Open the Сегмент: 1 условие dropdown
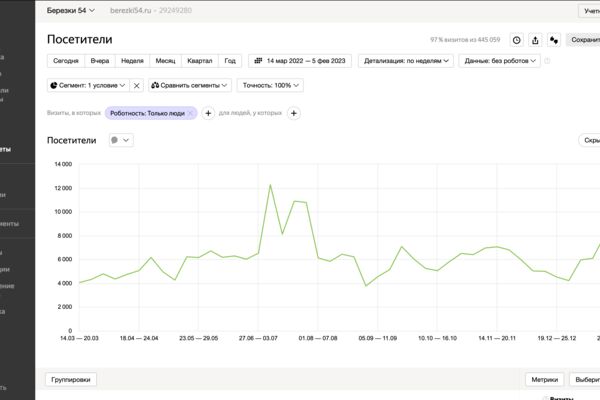The image size is (600, 400). coord(88,85)
